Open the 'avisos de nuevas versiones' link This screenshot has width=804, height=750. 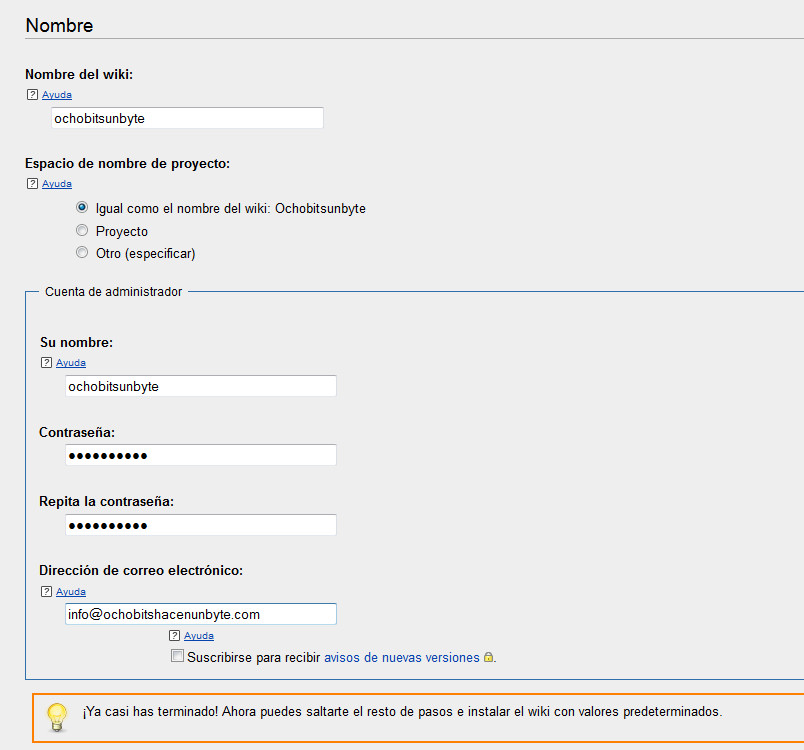401,657
